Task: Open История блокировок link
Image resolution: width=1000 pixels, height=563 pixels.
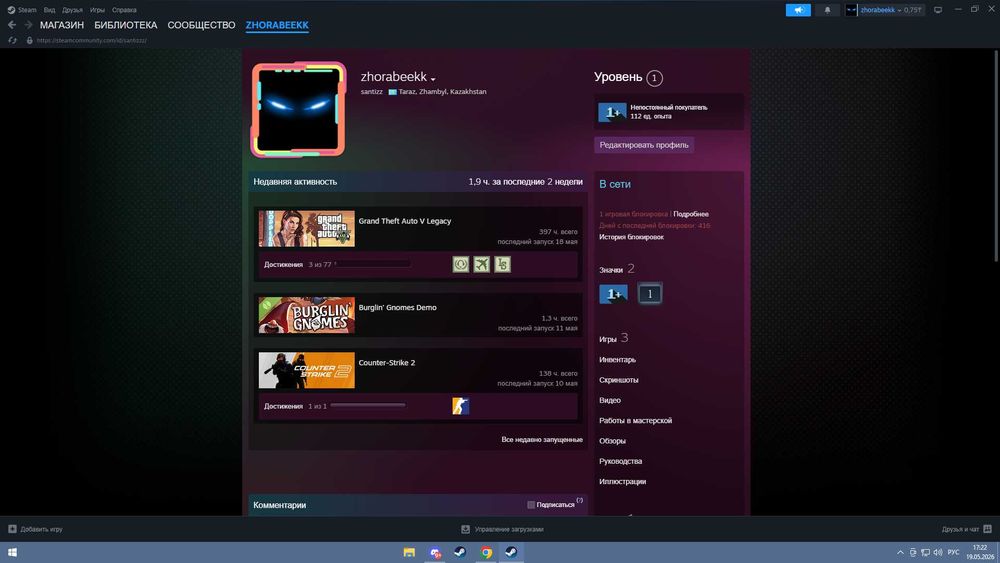Action: coord(631,237)
